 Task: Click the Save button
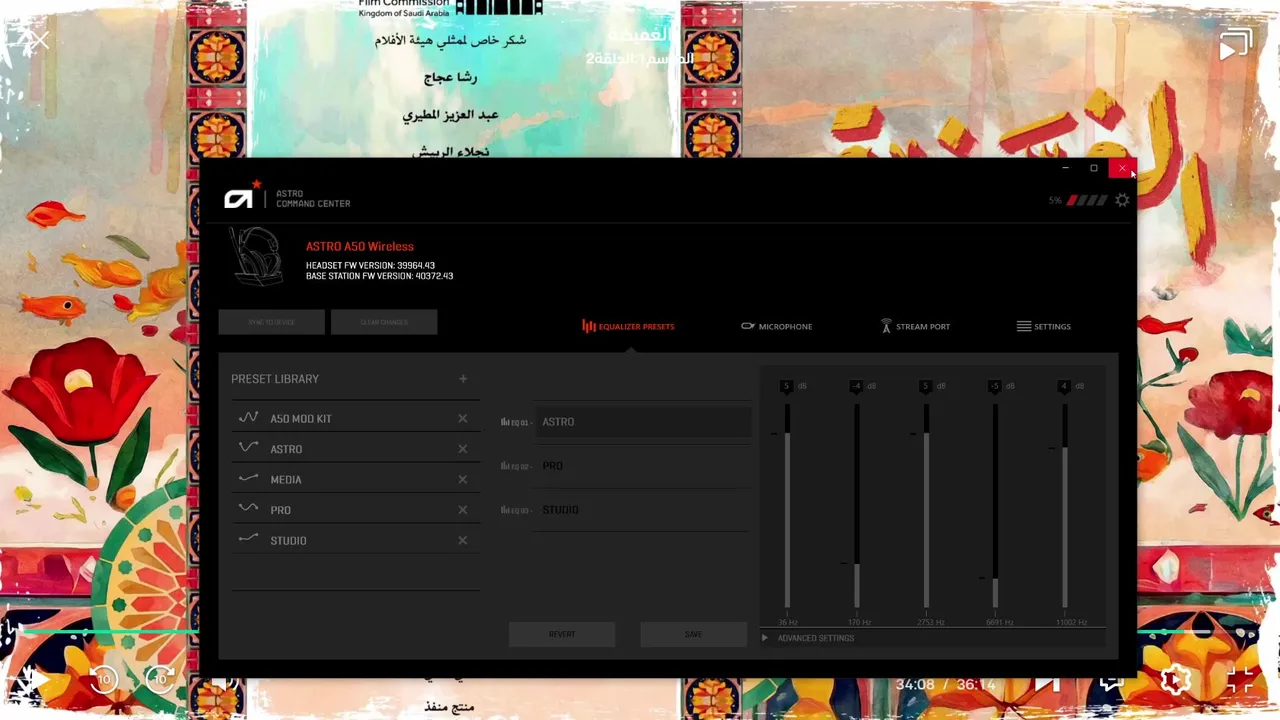(x=693, y=634)
